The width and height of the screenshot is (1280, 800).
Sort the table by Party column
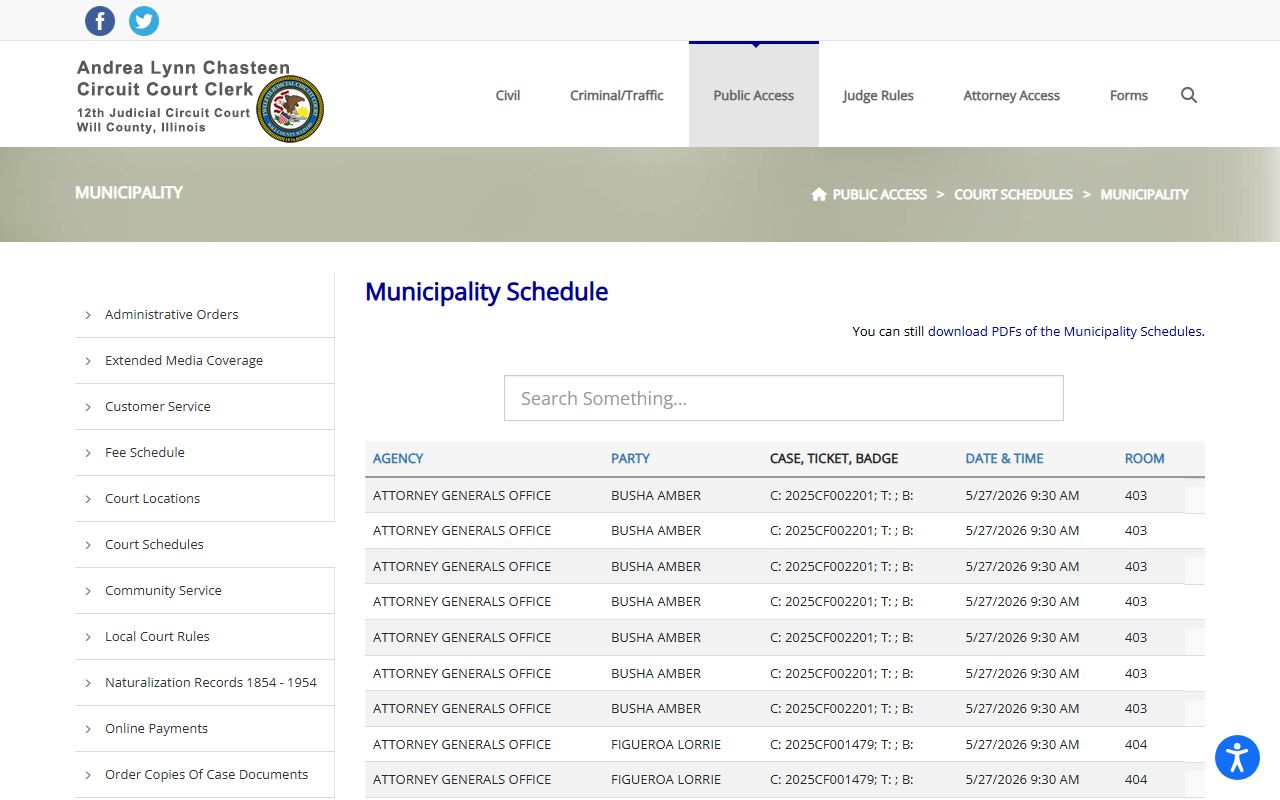pos(630,458)
